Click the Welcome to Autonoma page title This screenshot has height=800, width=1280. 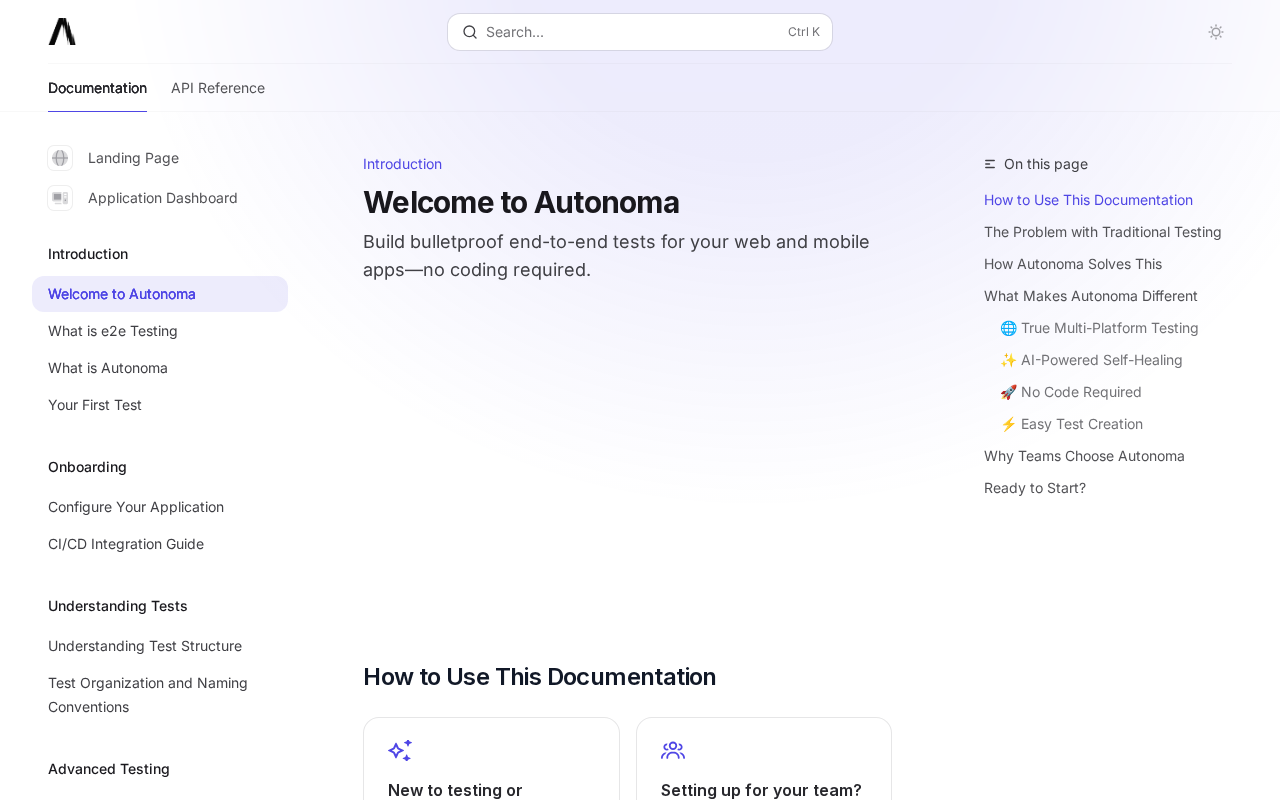521,202
